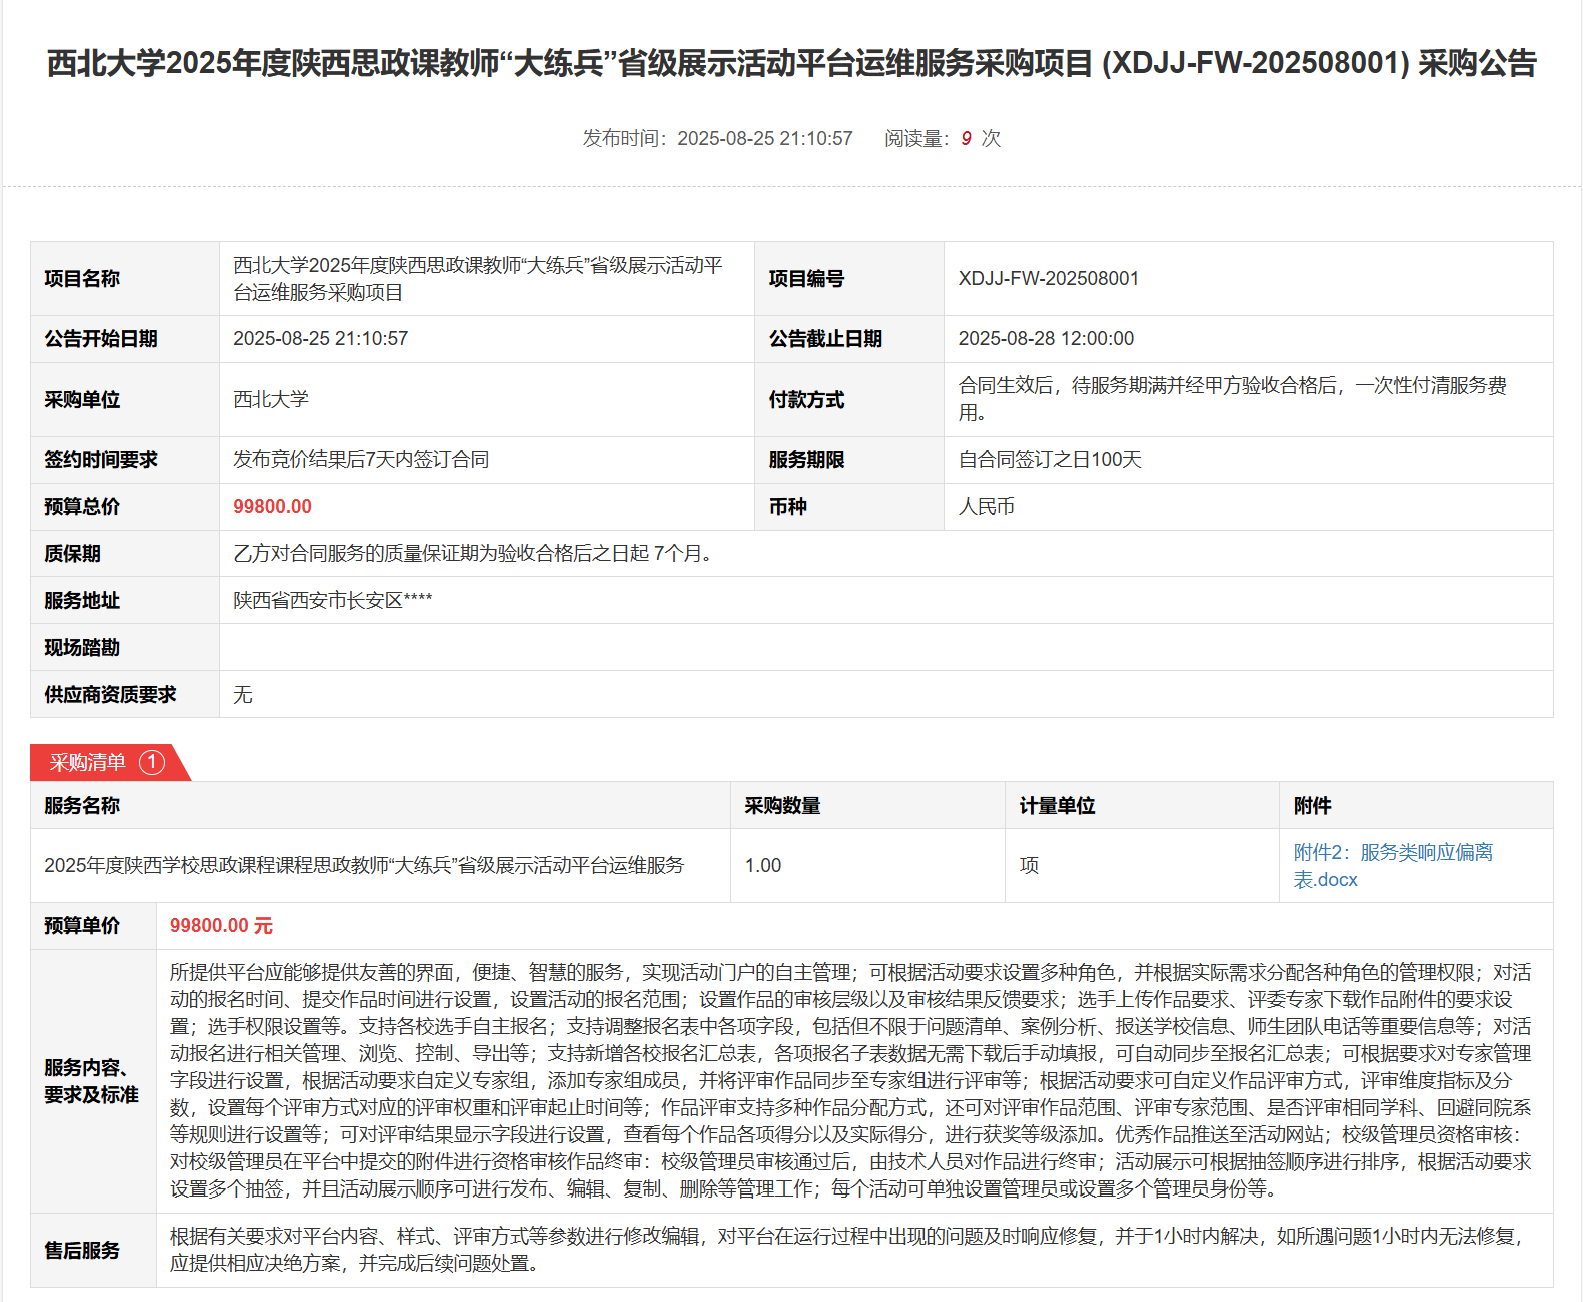Click the 服务名称 column header

point(82,806)
